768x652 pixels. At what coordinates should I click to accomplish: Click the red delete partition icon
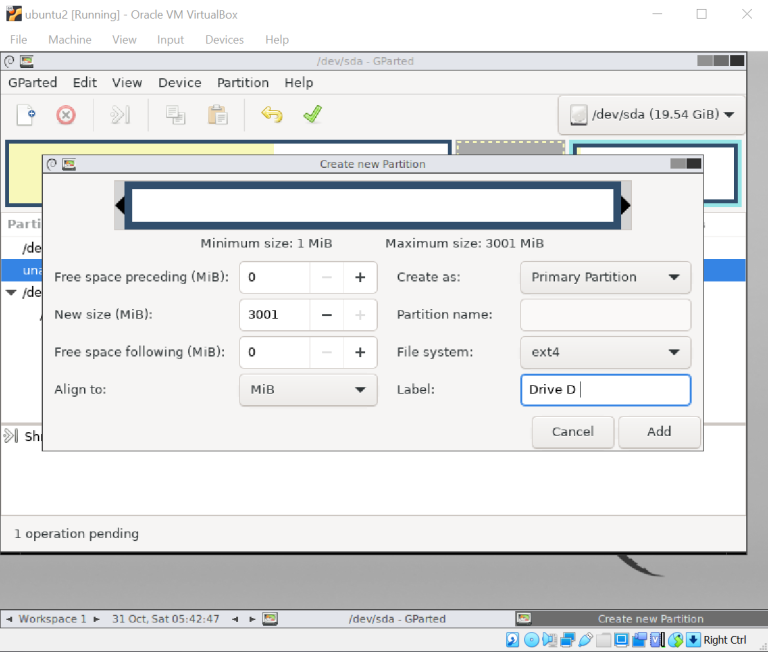pyautogui.click(x=66, y=115)
